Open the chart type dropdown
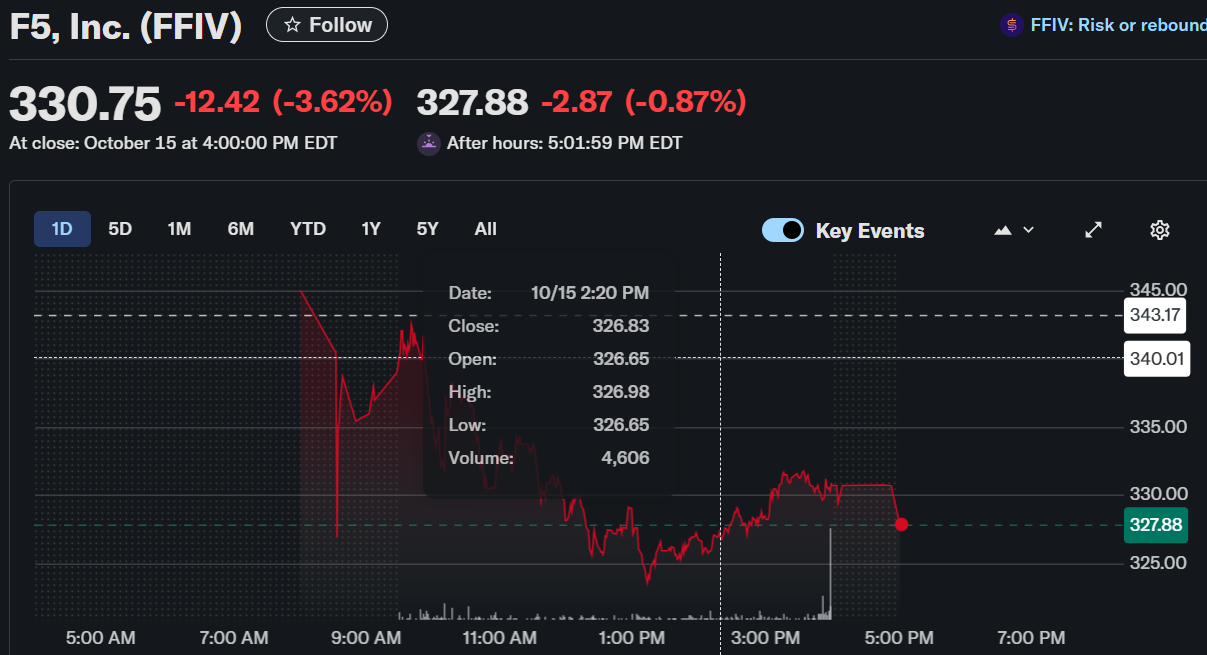This screenshot has width=1207, height=655. tap(1014, 230)
